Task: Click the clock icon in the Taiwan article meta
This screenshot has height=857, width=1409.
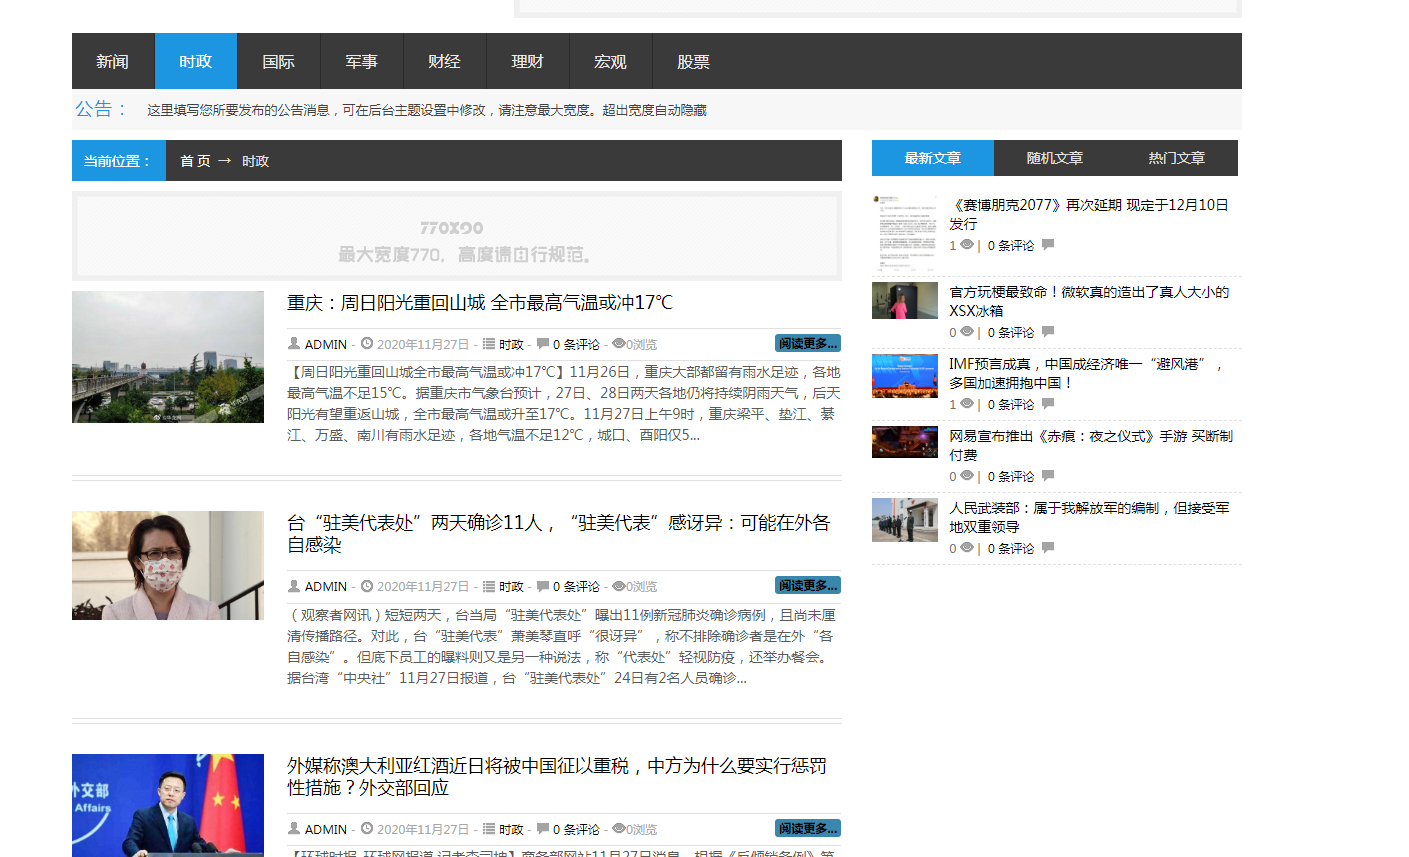Action: (x=367, y=586)
